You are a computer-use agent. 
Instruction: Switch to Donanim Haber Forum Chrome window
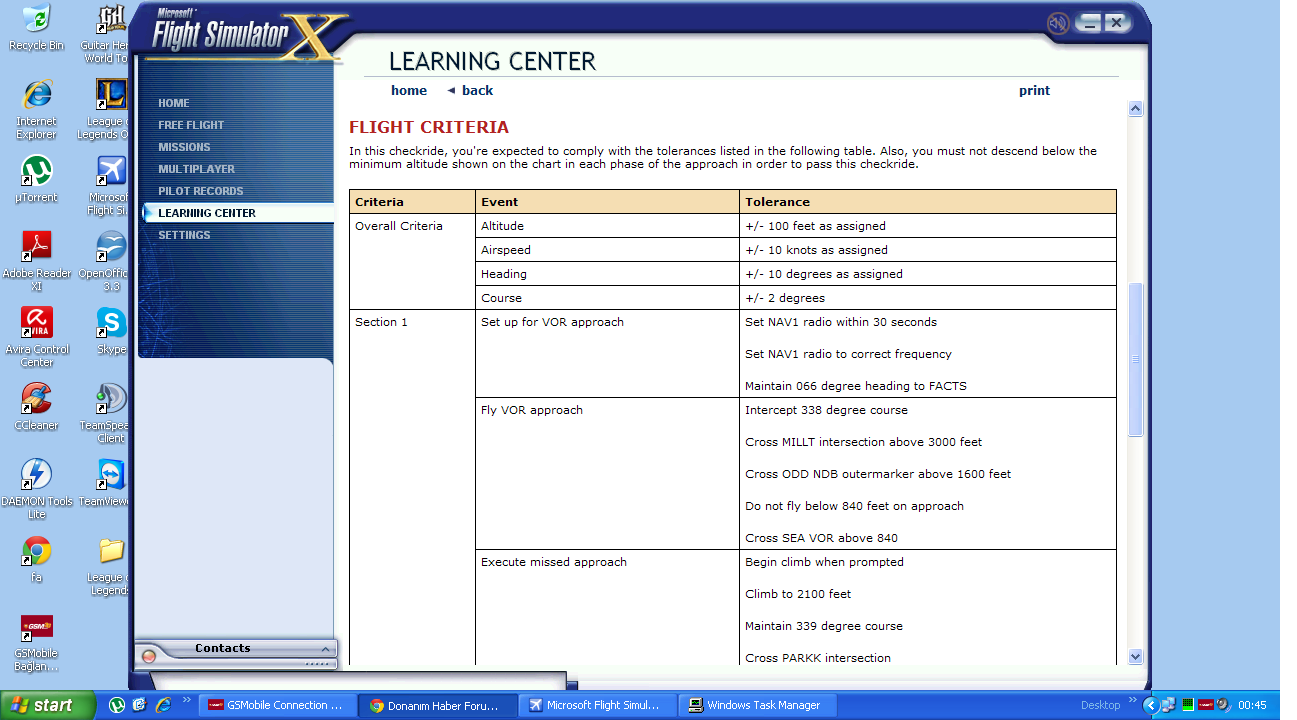click(437, 705)
